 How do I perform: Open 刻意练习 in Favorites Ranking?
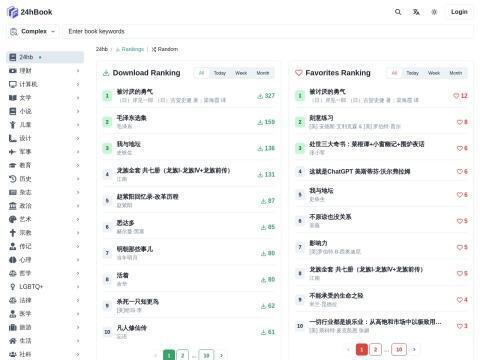(321, 118)
